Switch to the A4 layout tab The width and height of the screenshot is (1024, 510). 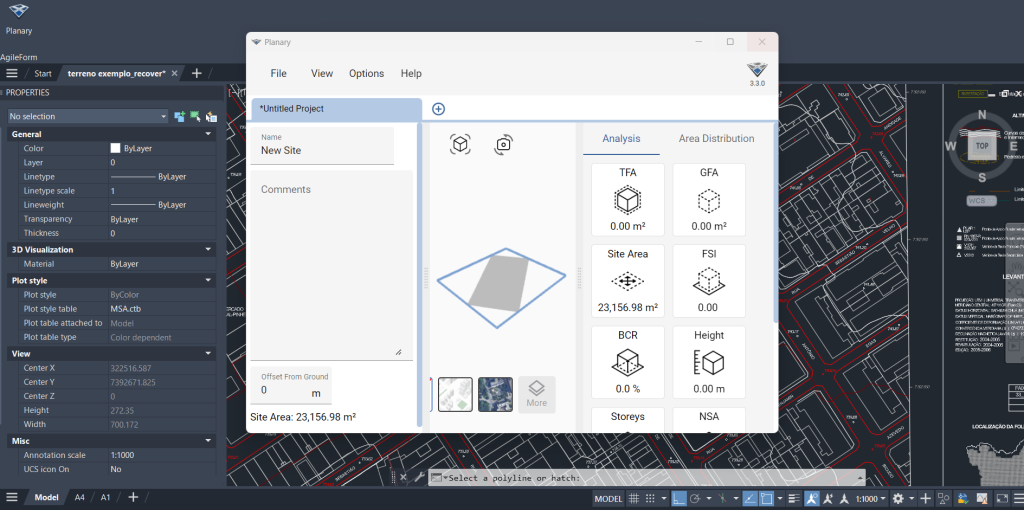tap(79, 497)
